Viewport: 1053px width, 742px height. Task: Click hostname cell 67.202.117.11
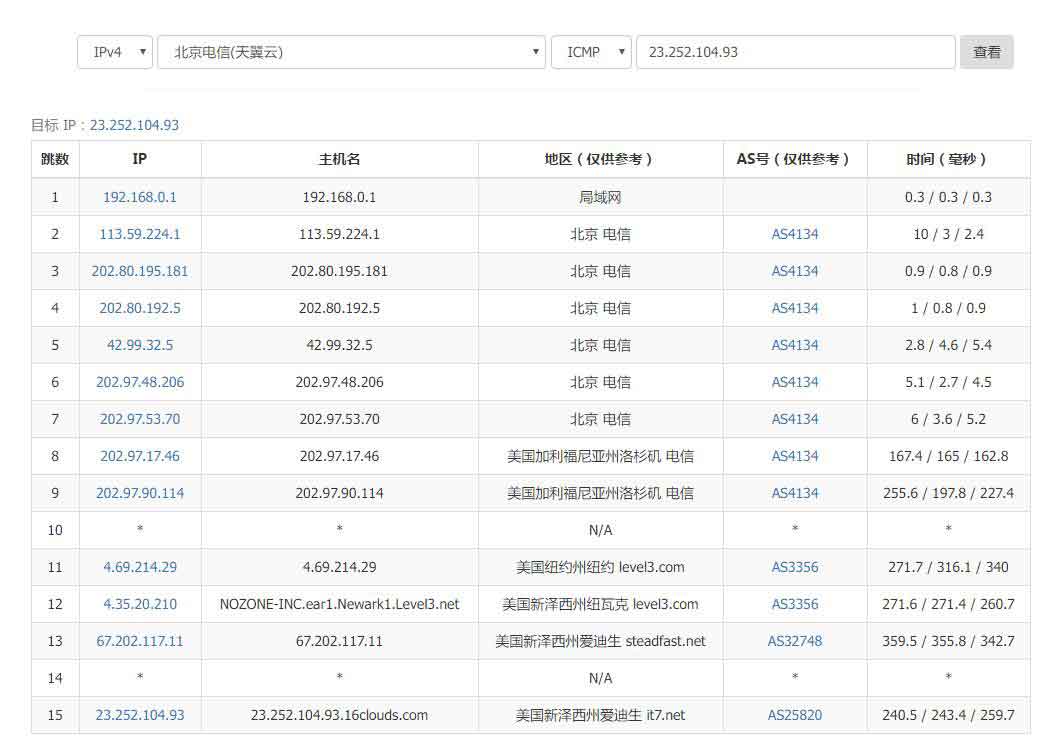pyautogui.click(x=339, y=641)
